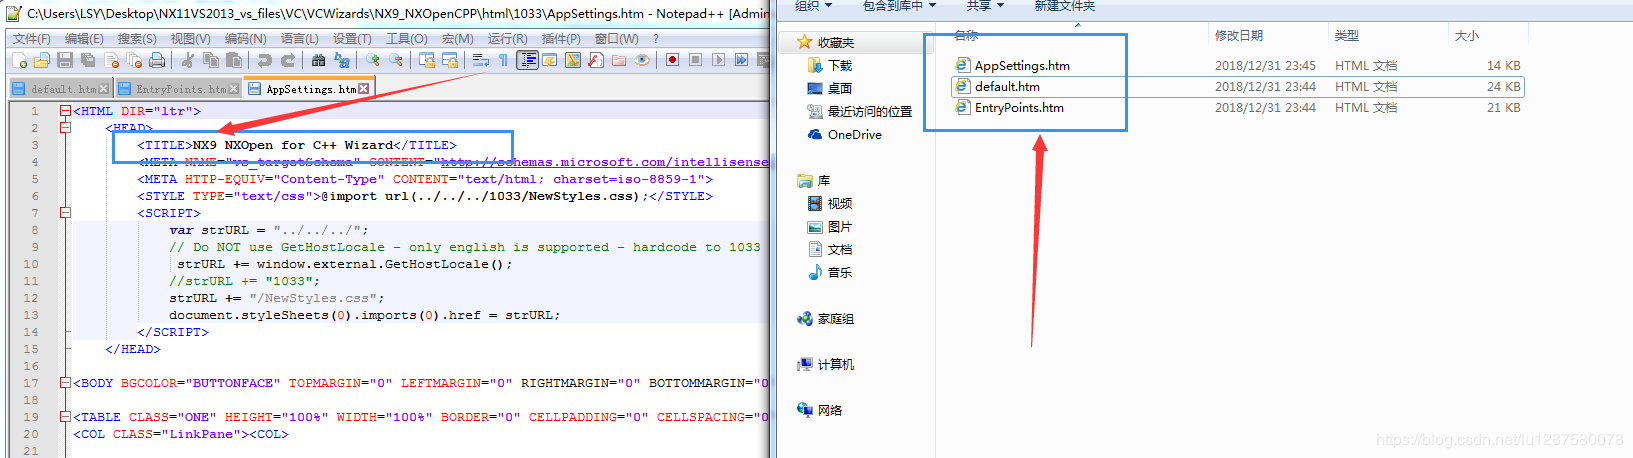
Task: Open the 视图(V) menu
Action: tap(190, 39)
